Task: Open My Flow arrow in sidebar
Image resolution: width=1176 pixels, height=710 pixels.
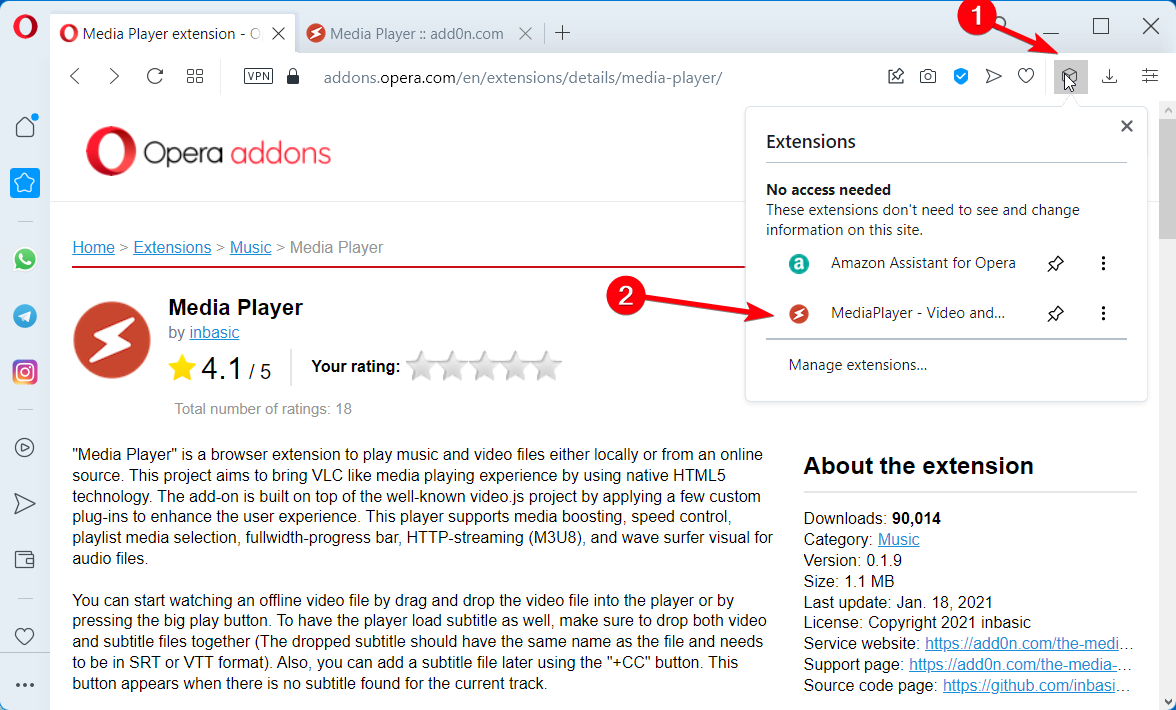Action: [25, 504]
